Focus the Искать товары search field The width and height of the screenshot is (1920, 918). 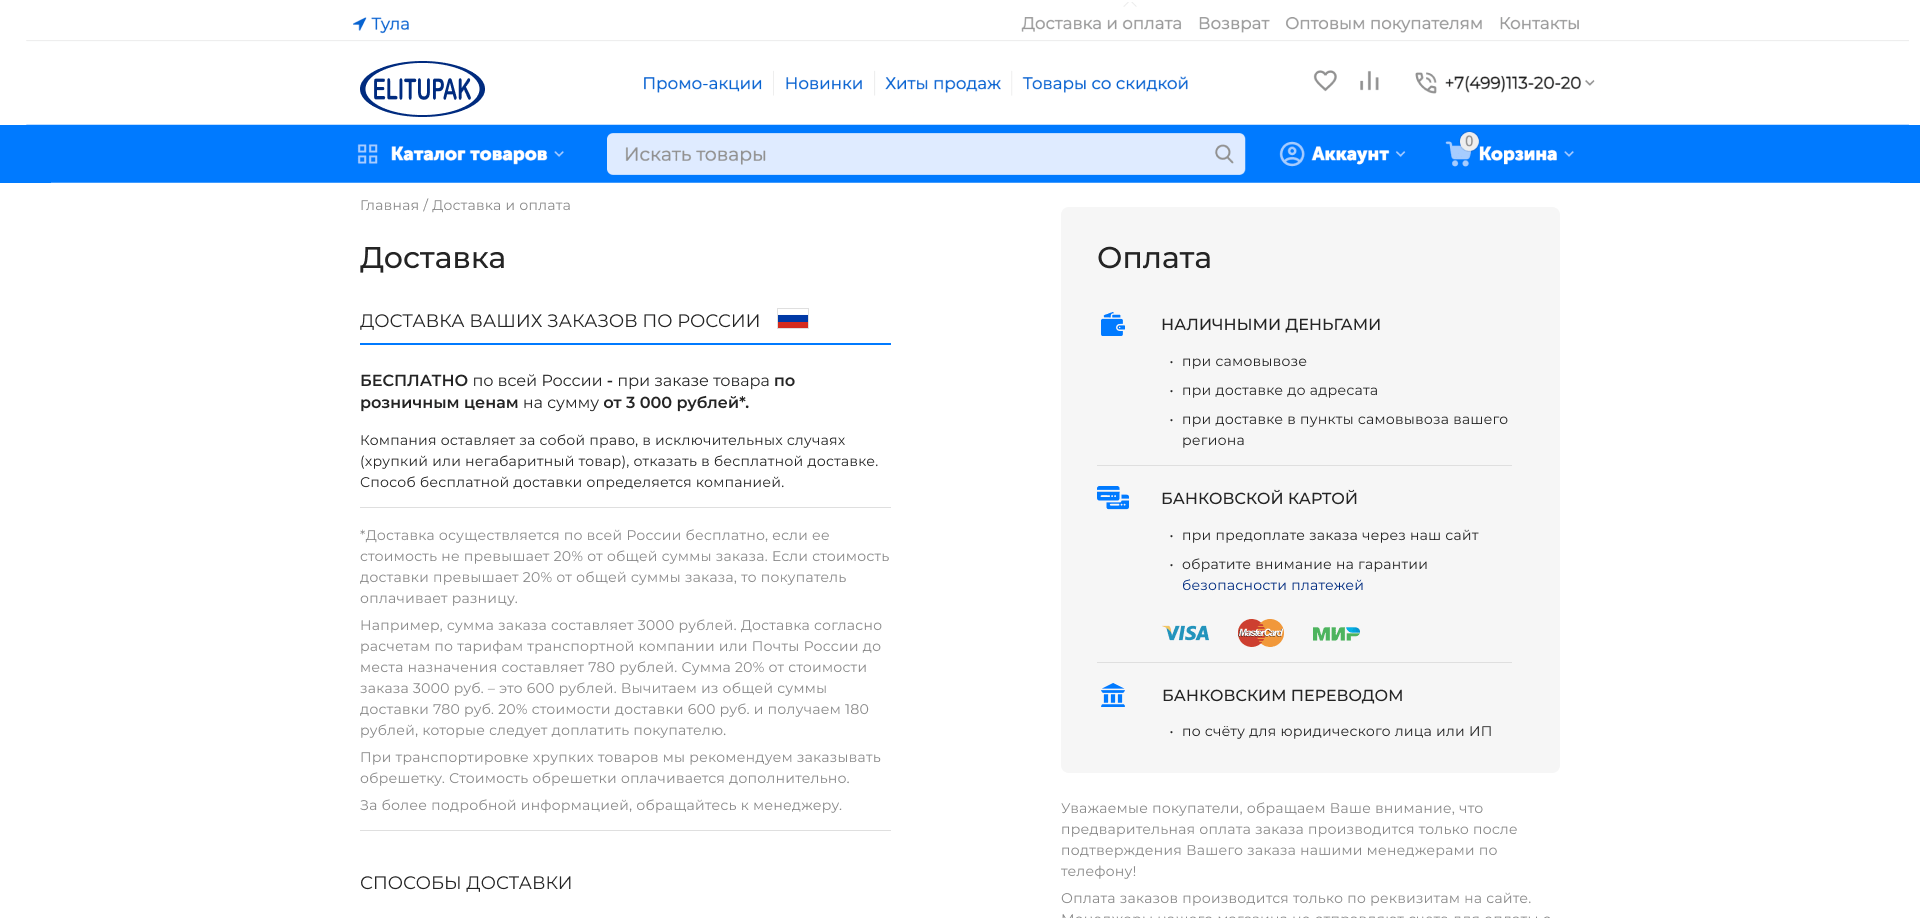pos(910,154)
